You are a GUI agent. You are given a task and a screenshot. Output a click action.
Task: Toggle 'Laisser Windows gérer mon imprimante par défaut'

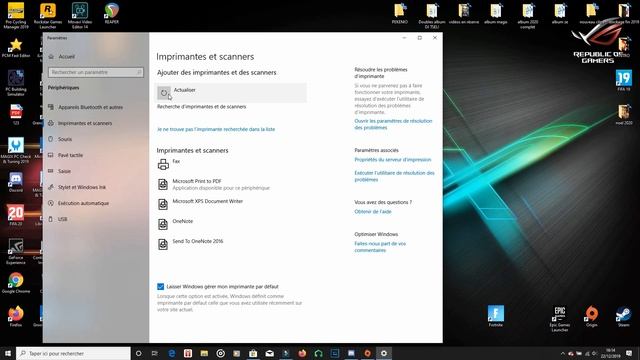click(x=160, y=287)
